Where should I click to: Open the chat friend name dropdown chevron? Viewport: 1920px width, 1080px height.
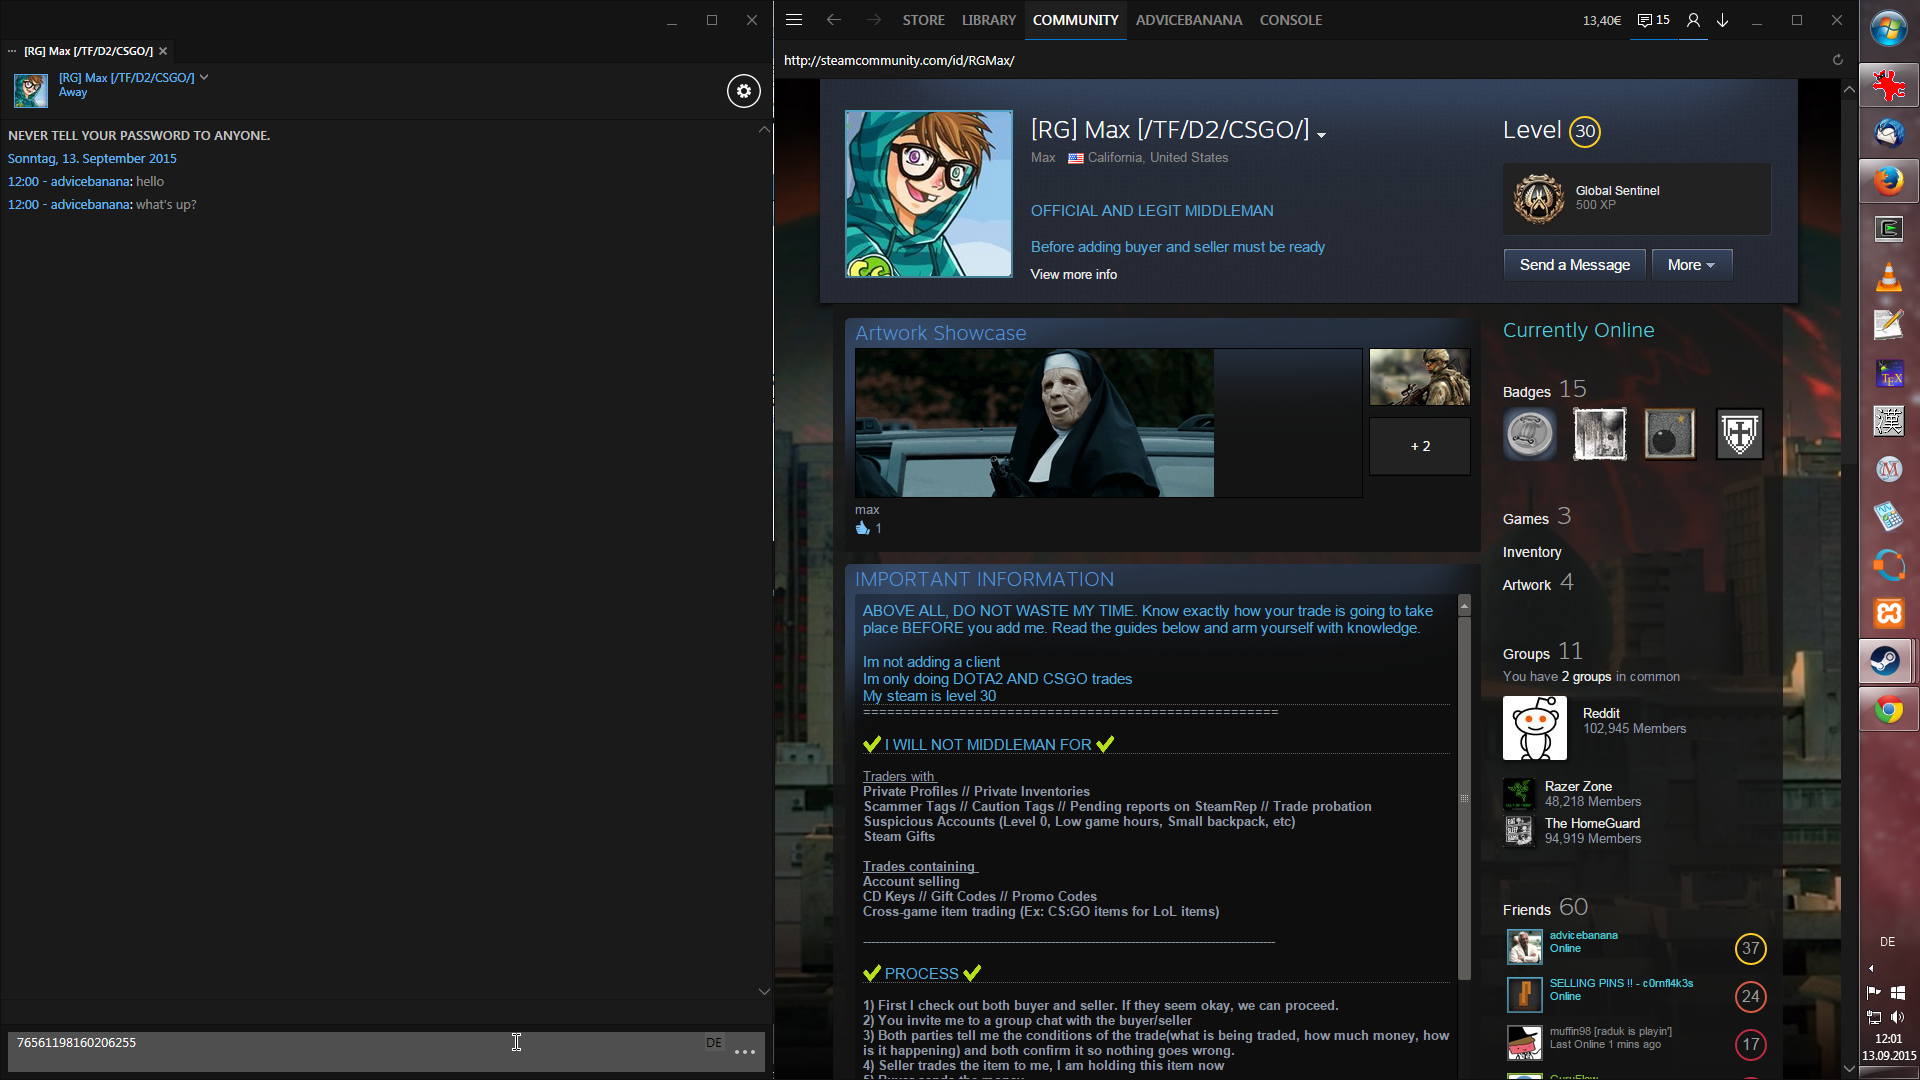pyautogui.click(x=204, y=77)
